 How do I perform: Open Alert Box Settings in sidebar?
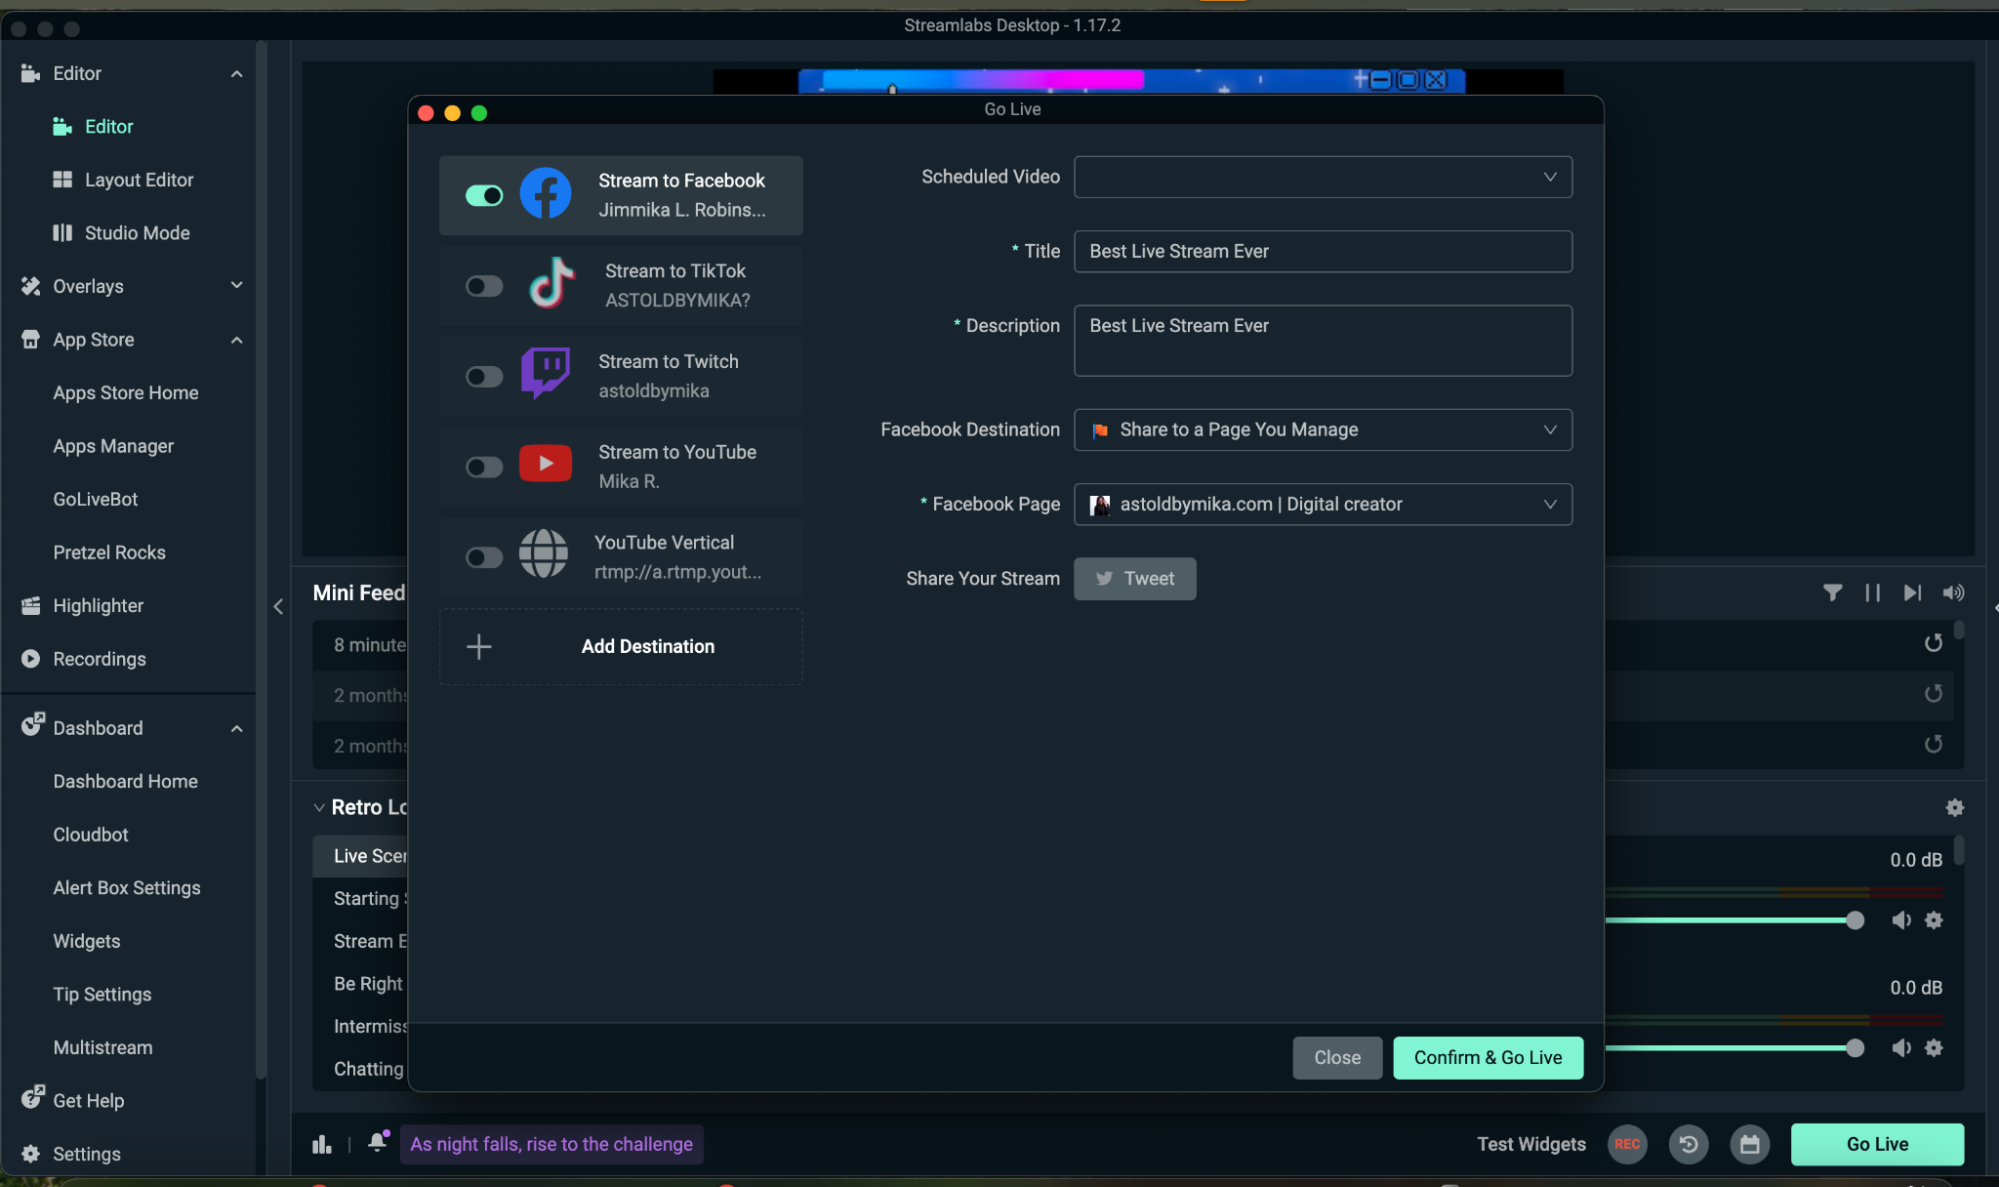[126, 888]
